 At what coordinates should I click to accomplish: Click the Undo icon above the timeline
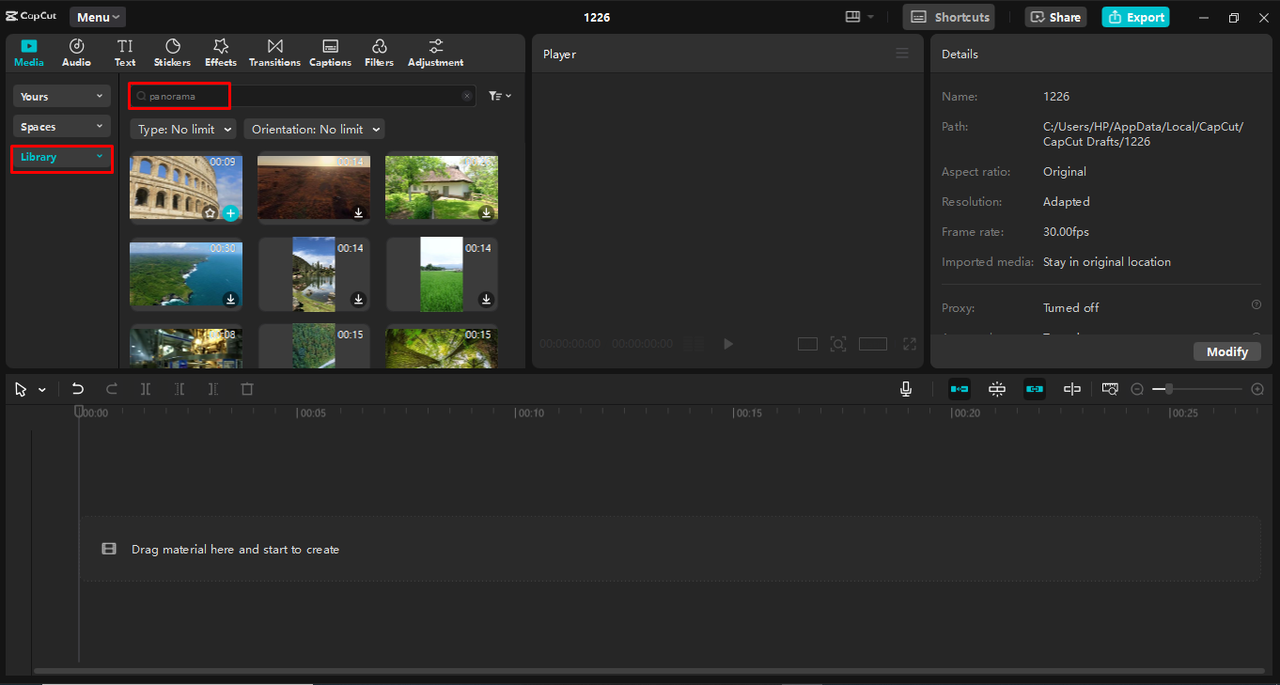[78, 389]
